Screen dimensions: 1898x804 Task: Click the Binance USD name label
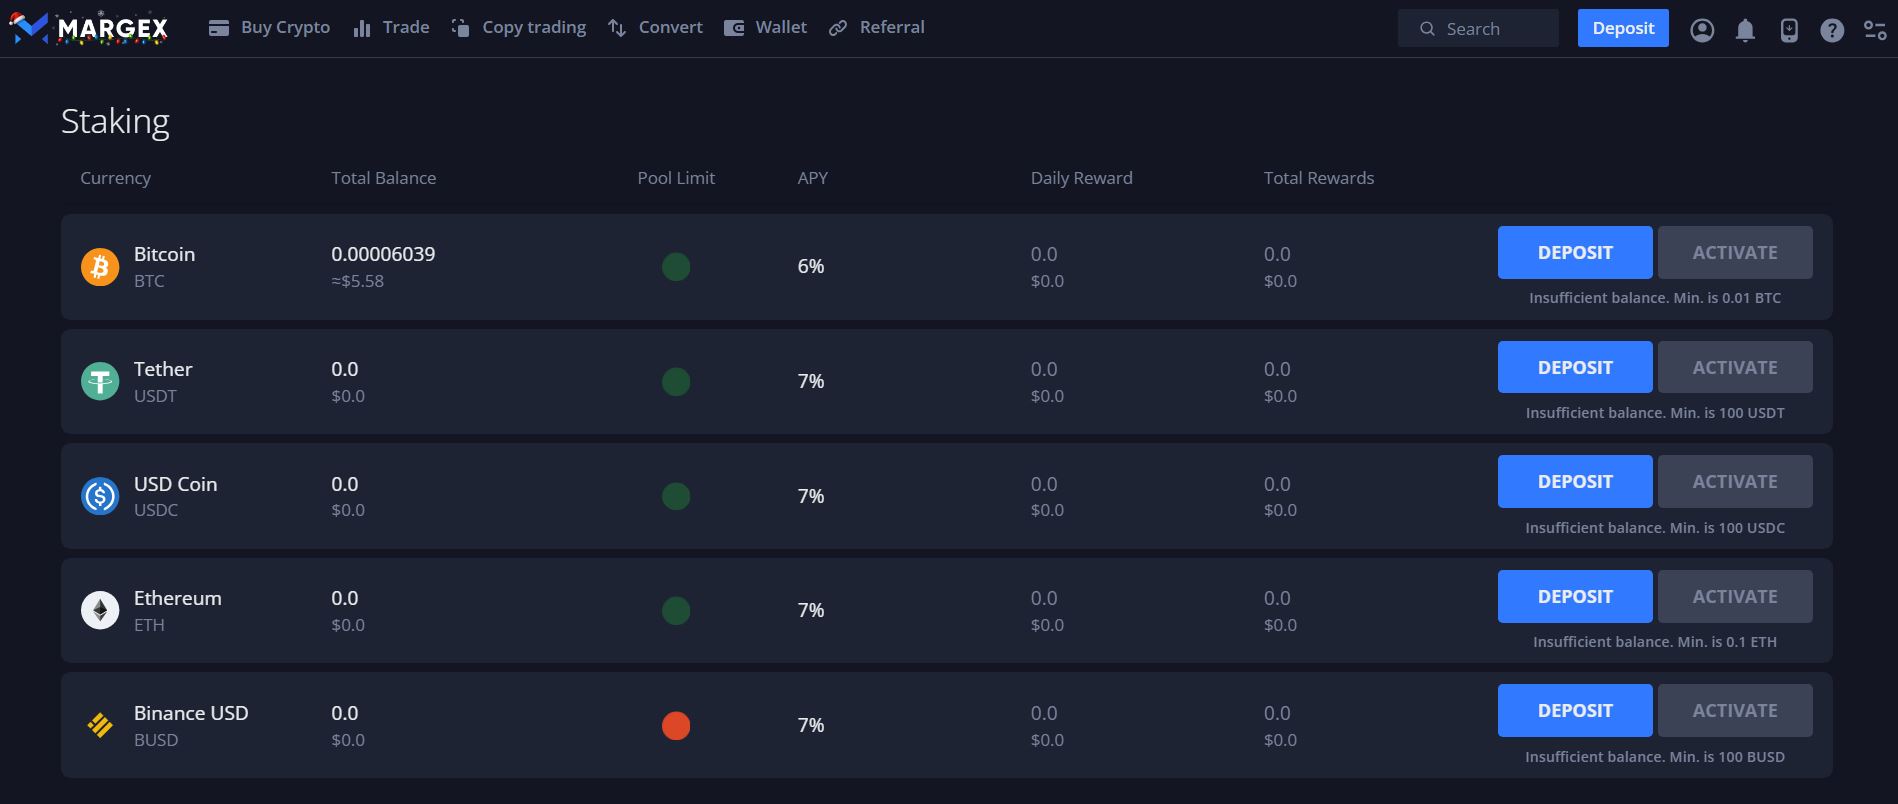[191, 713]
